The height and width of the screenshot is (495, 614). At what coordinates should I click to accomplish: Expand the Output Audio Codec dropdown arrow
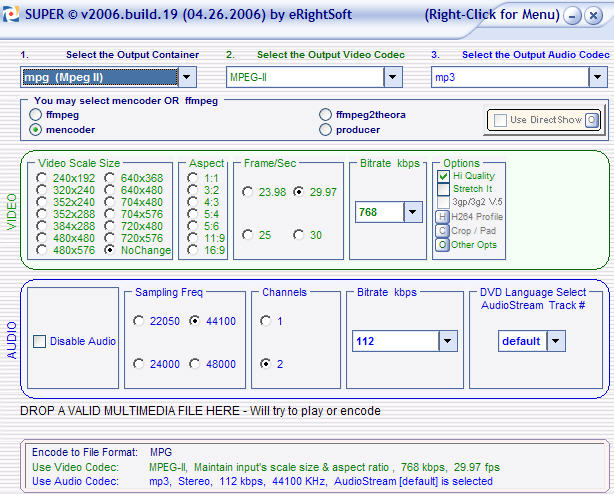tap(598, 77)
